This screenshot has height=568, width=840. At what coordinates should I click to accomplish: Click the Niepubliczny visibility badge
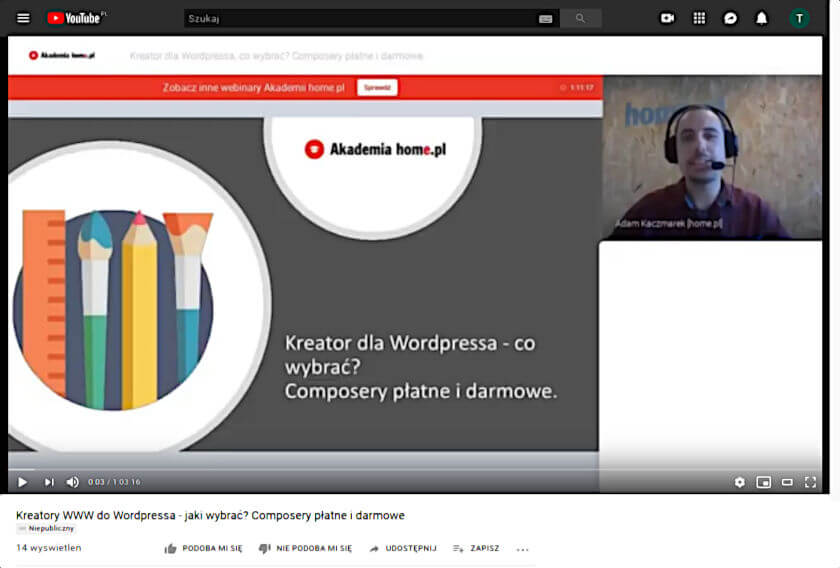46,528
